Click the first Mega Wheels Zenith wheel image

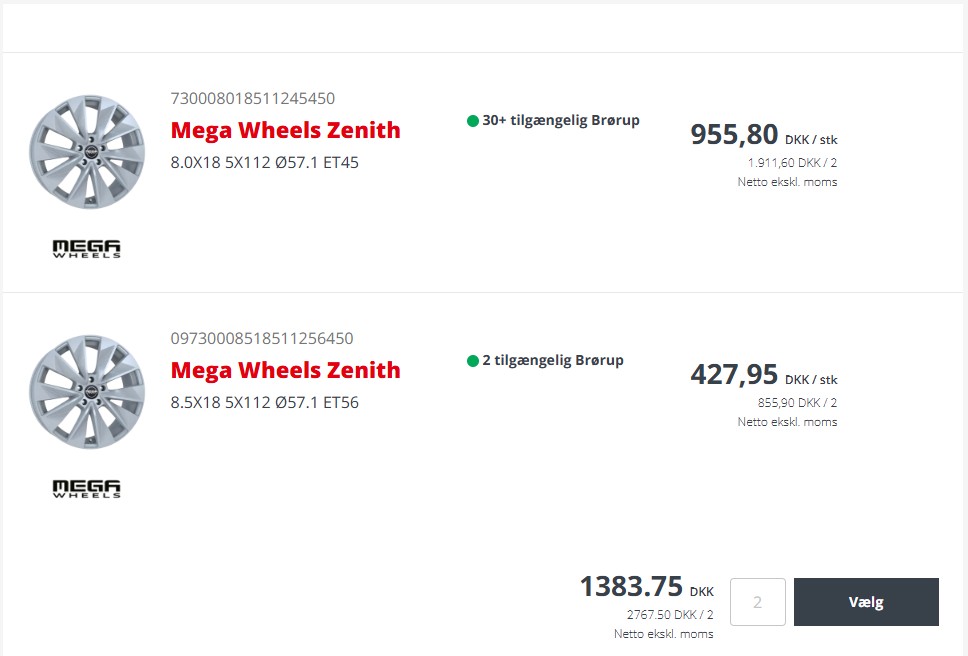point(87,152)
